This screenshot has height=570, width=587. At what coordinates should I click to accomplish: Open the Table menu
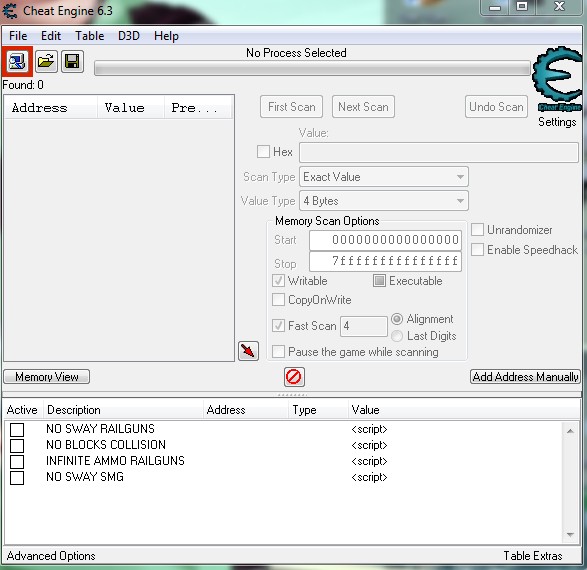coord(89,36)
